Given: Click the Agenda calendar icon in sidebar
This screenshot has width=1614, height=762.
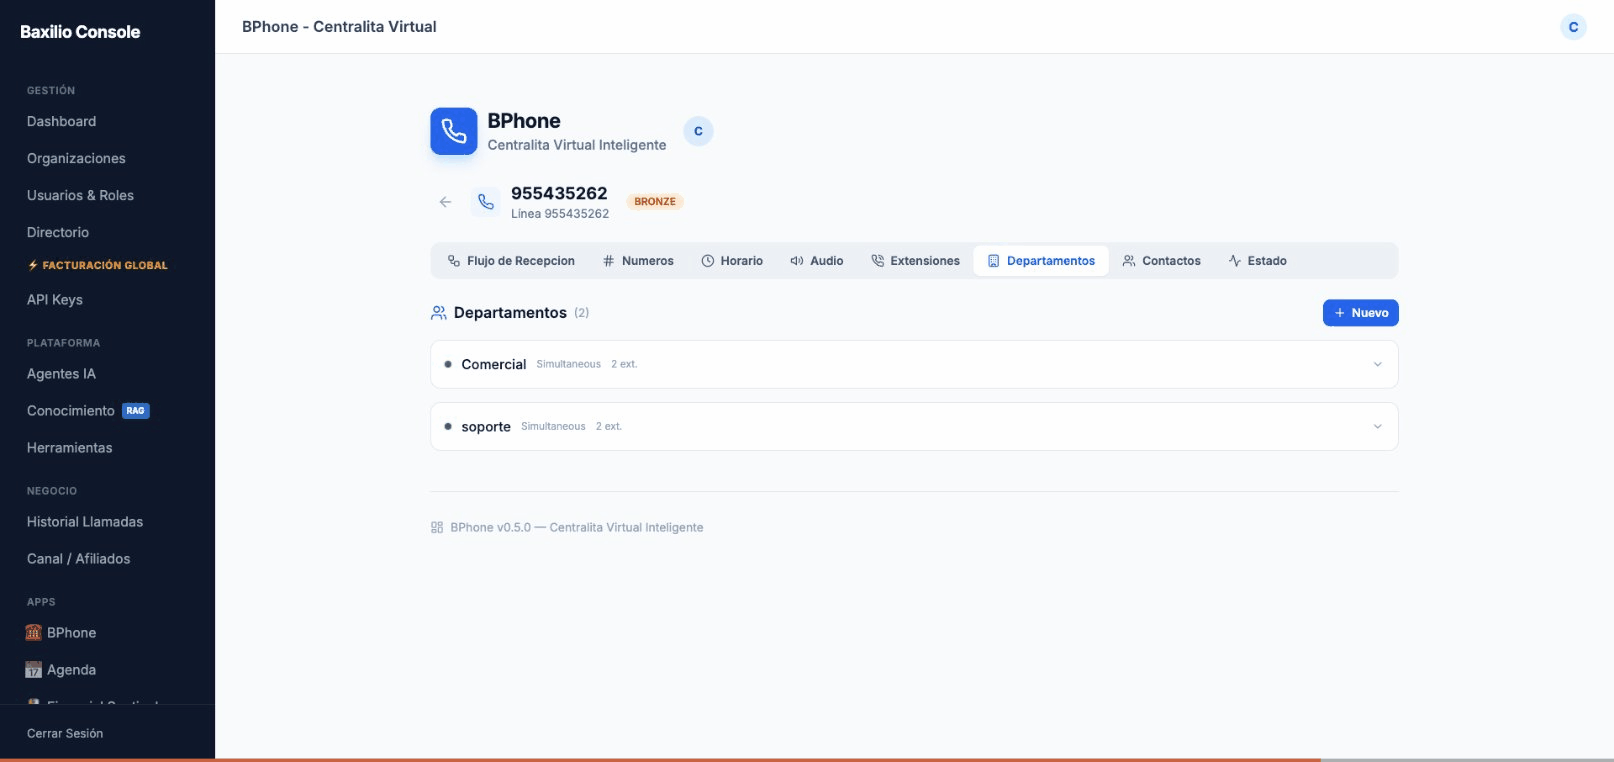Looking at the screenshot, I should pos(34,670).
